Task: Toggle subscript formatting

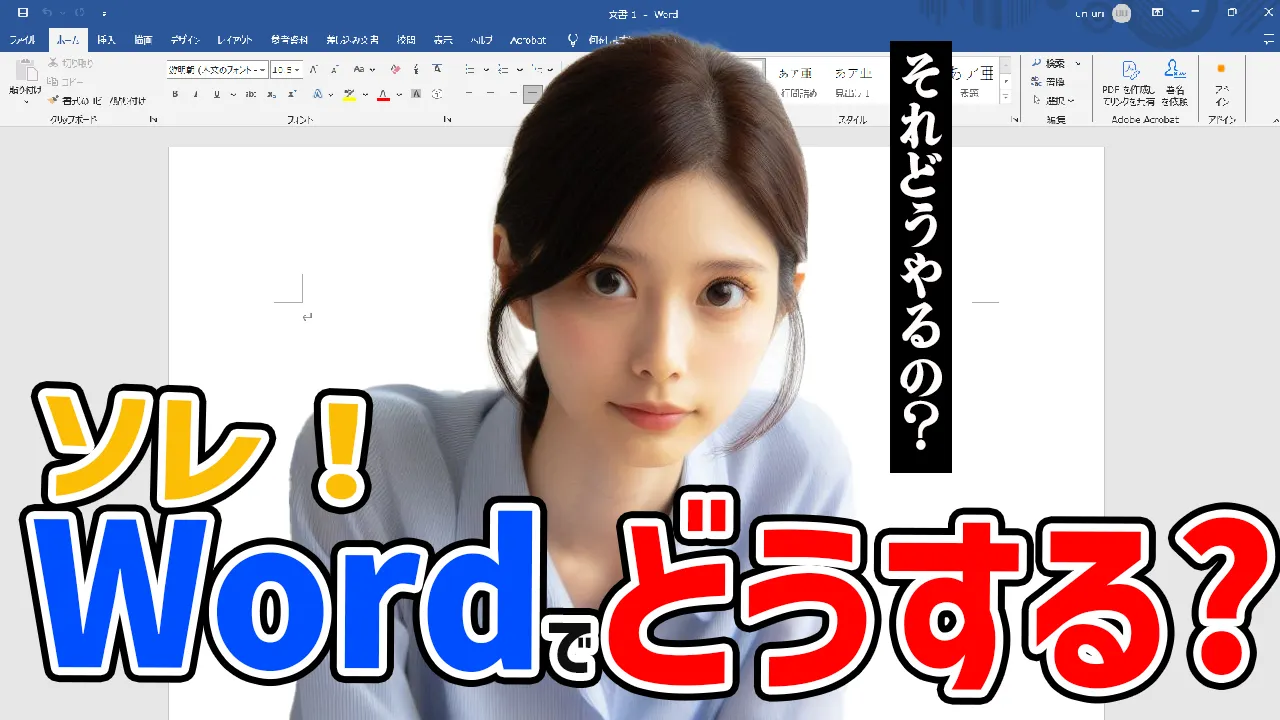Action: (x=272, y=95)
